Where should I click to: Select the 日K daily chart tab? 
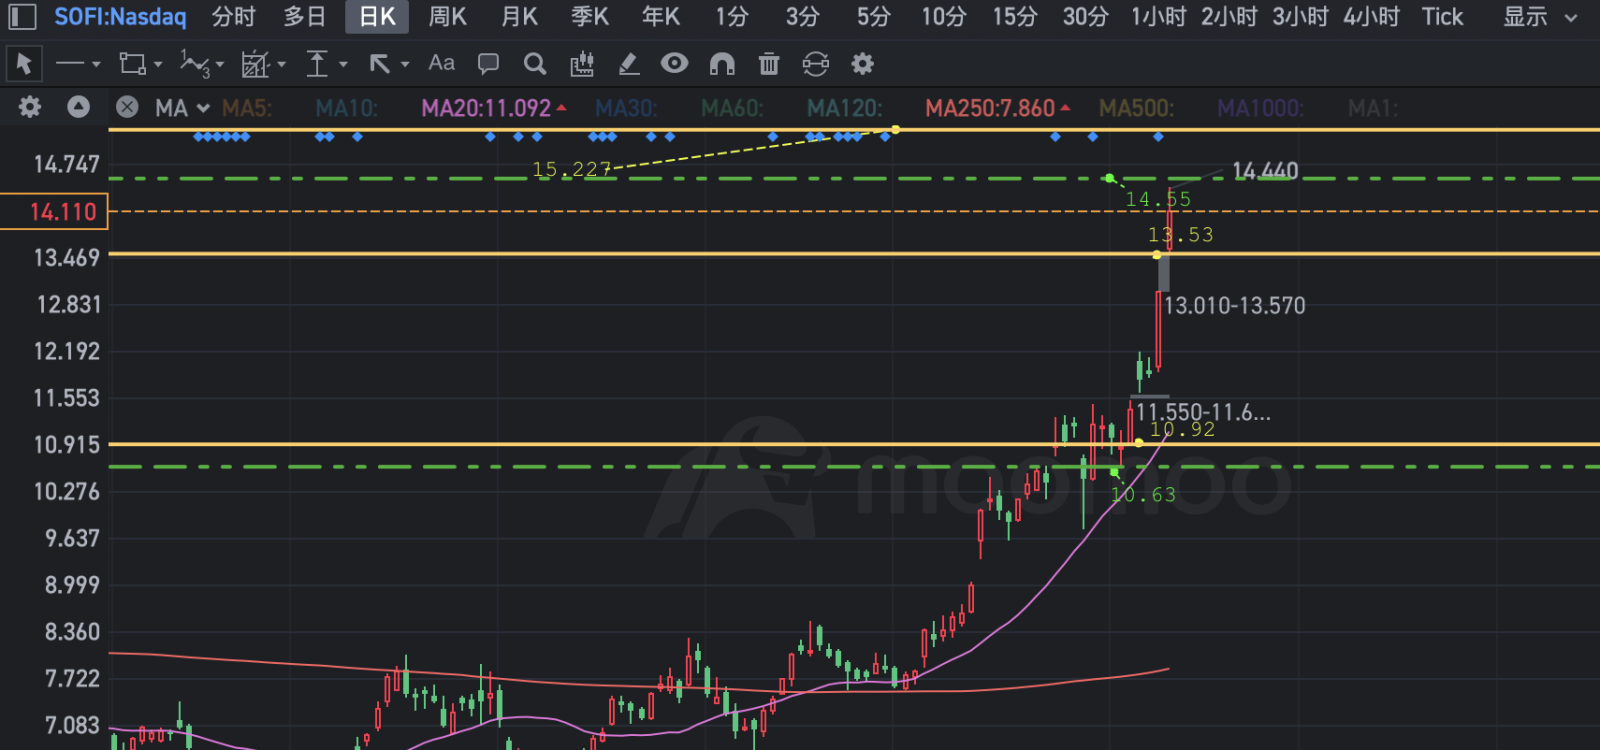[377, 17]
